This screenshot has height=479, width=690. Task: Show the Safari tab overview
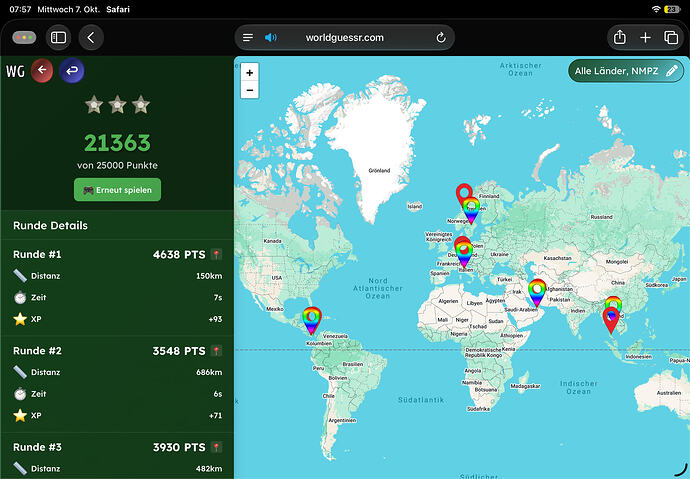click(671, 38)
